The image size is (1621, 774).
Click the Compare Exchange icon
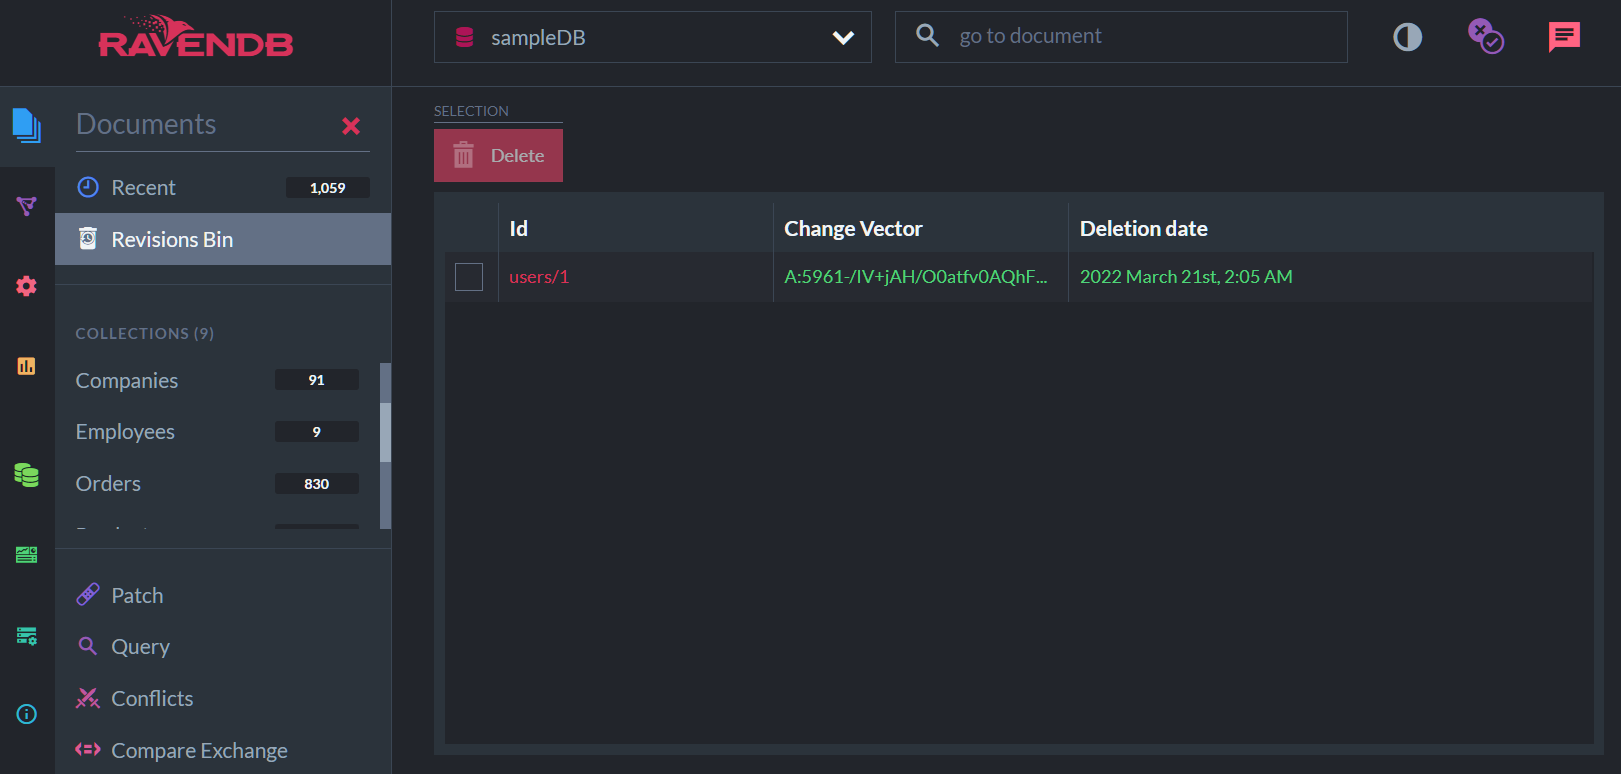[88, 749]
